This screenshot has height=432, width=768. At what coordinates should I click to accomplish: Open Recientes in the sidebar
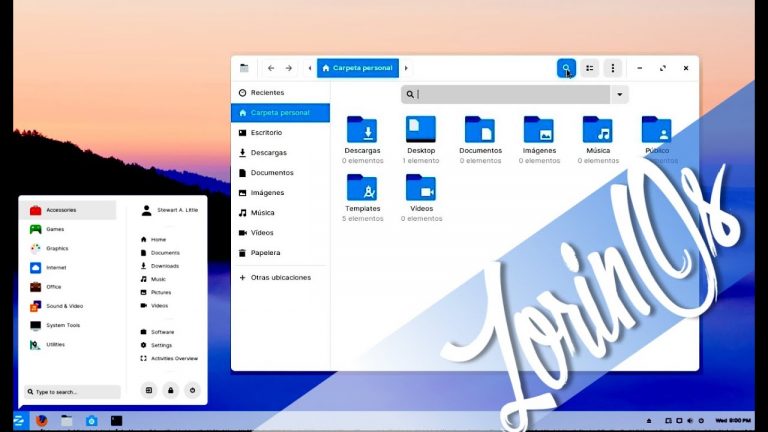pos(281,93)
